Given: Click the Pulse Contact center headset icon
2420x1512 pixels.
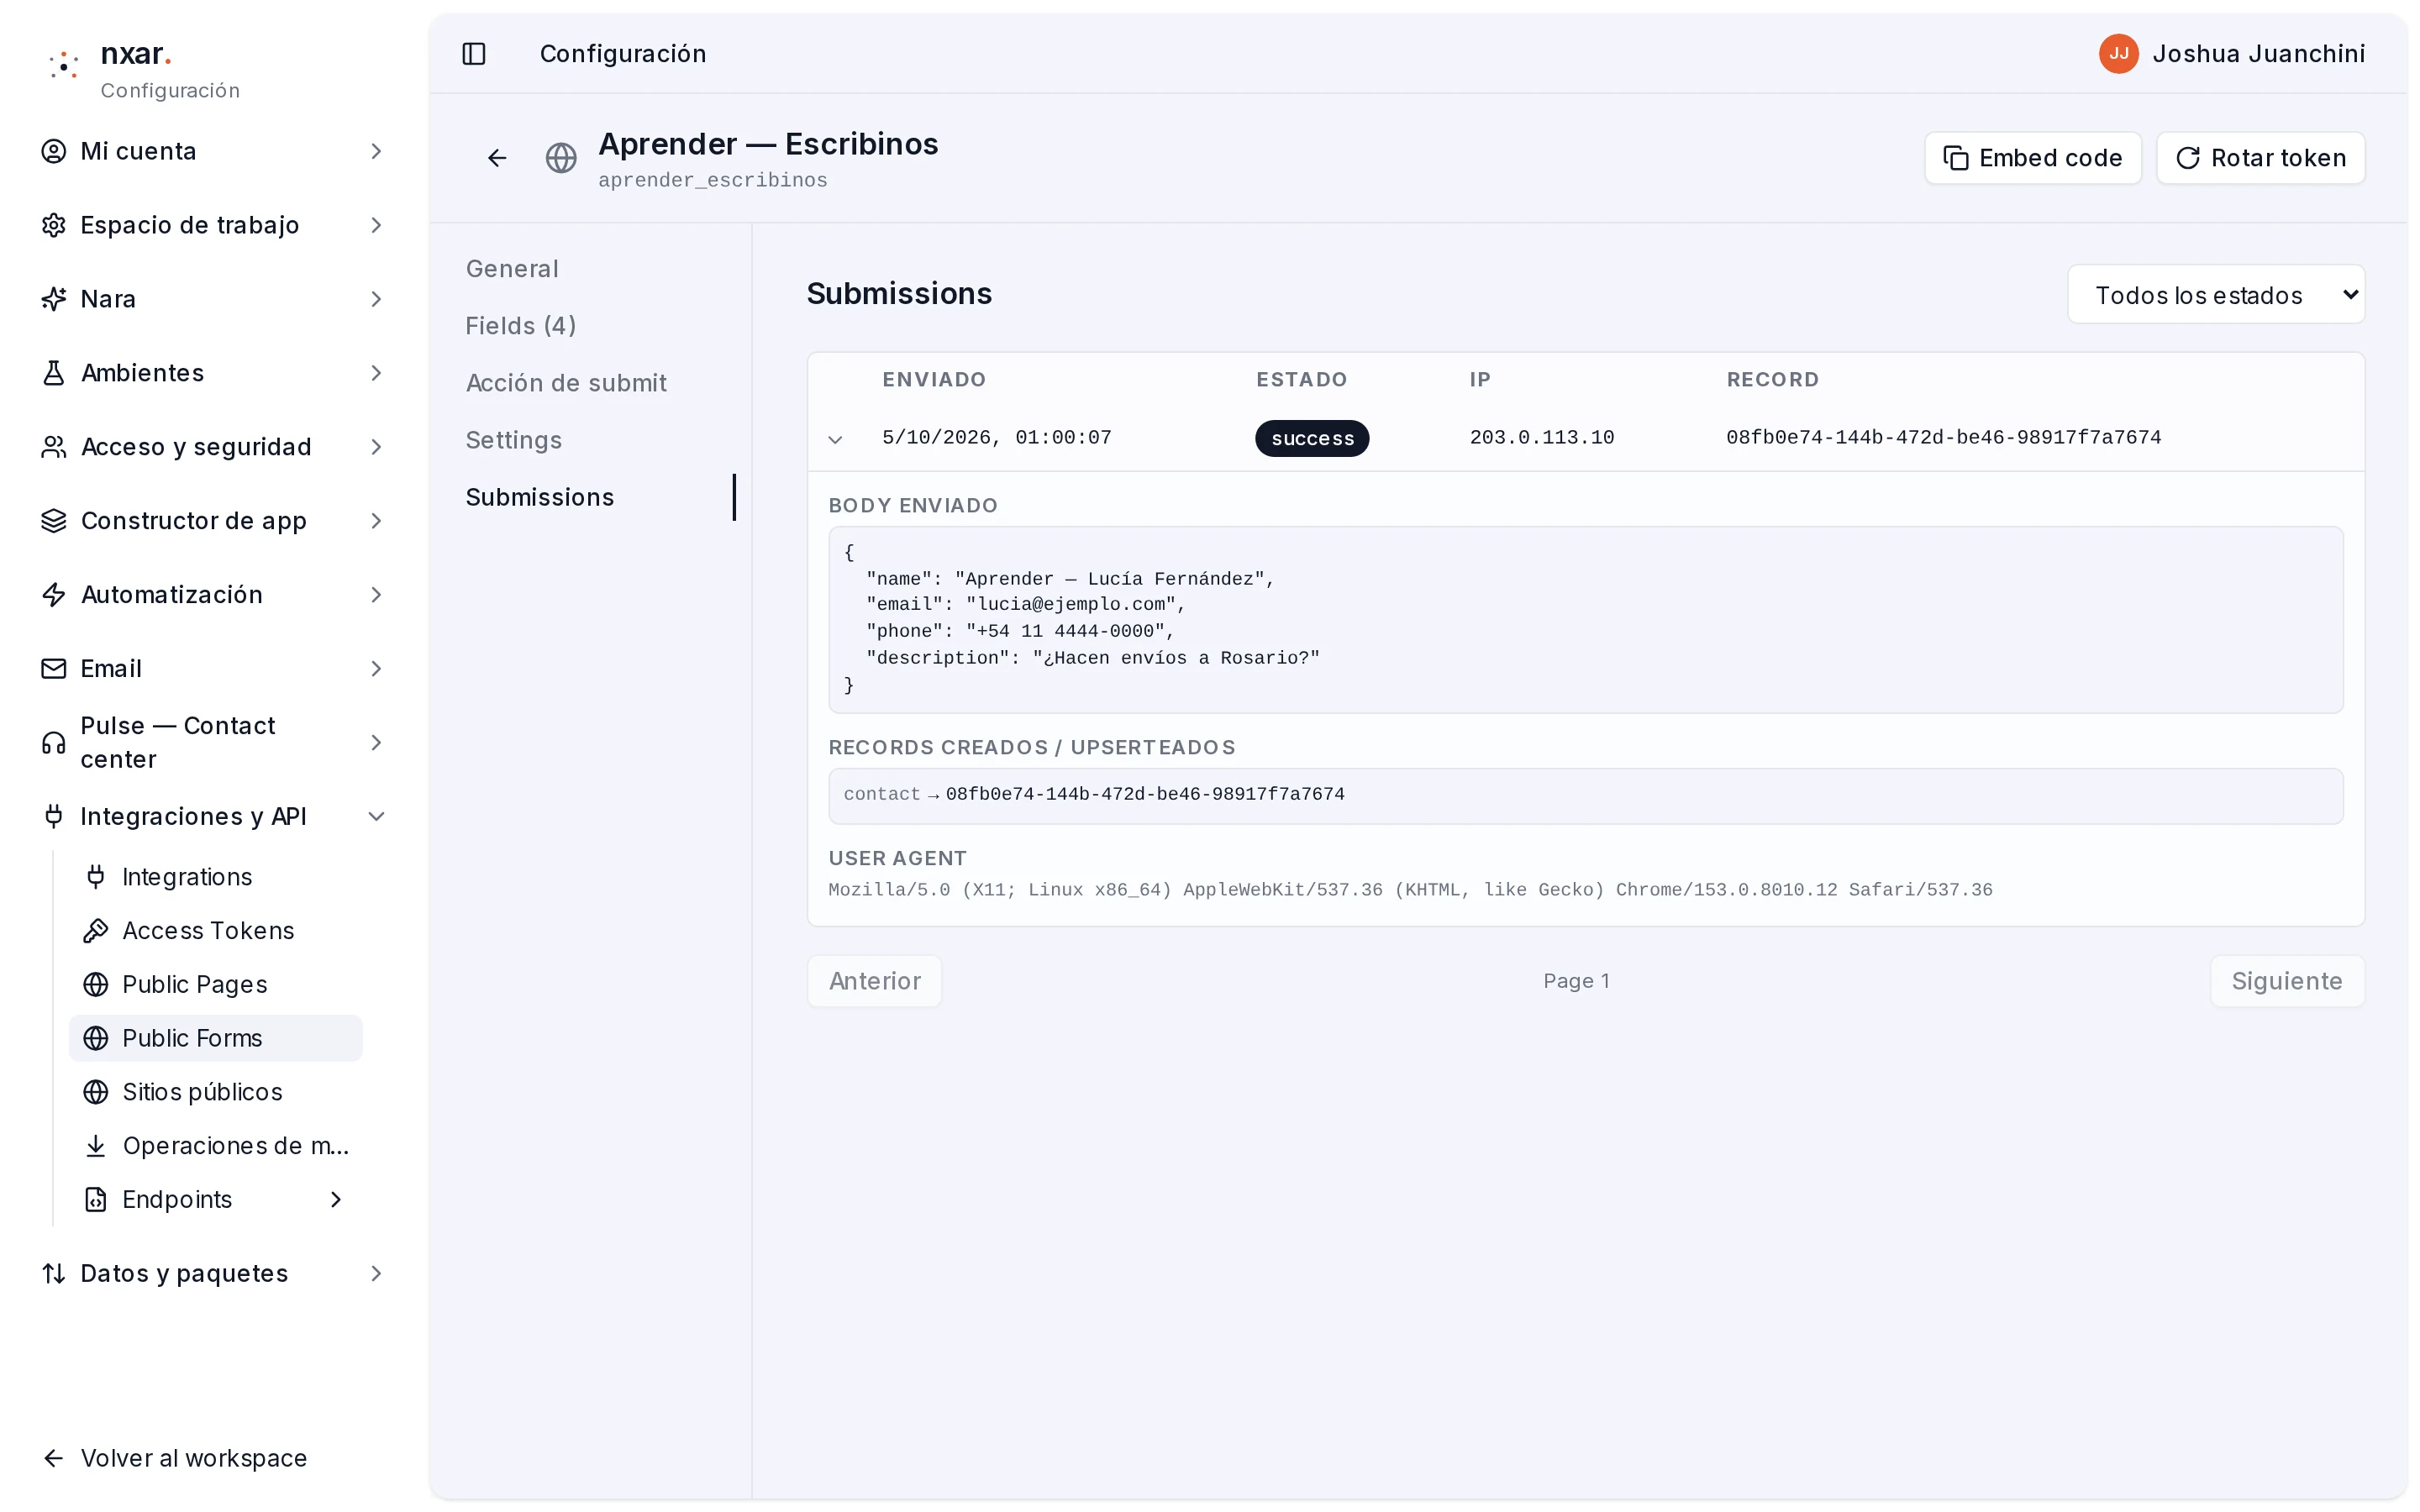Looking at the screenshot, I should (54, 743).
